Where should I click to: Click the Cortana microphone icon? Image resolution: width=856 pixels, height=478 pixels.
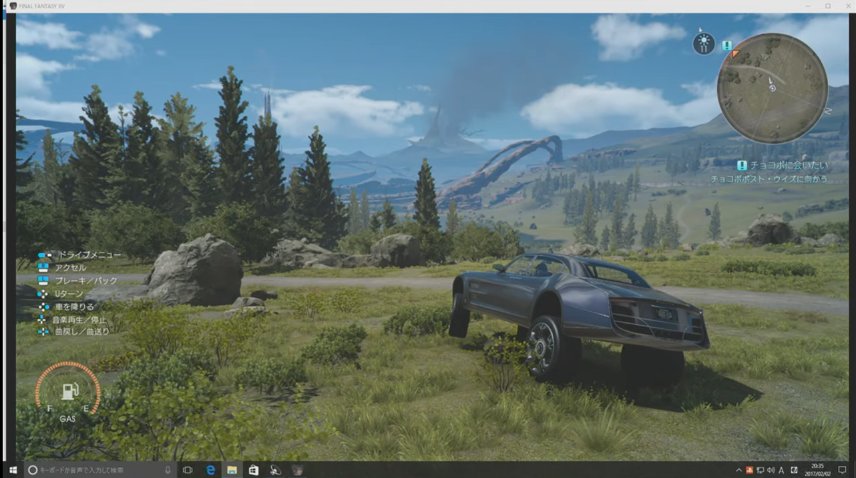point(168,470)
